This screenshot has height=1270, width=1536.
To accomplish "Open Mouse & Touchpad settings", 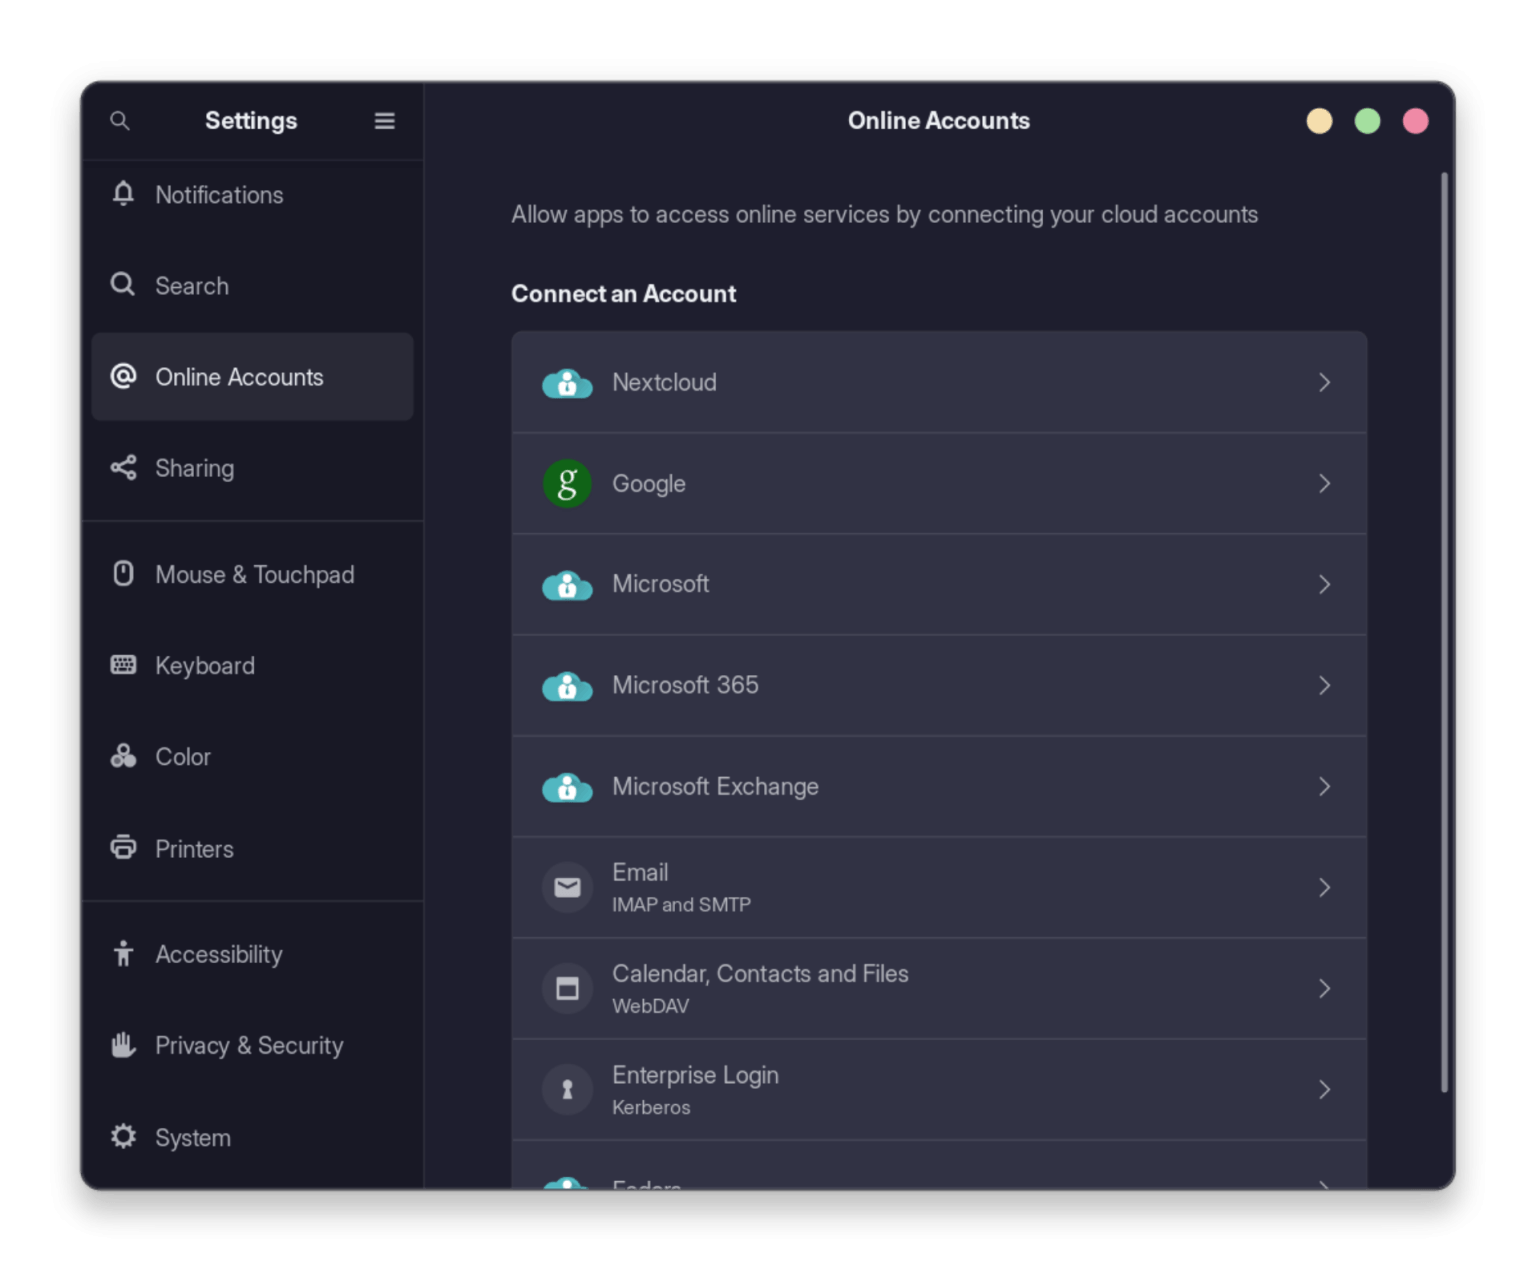I will (253, 575).
